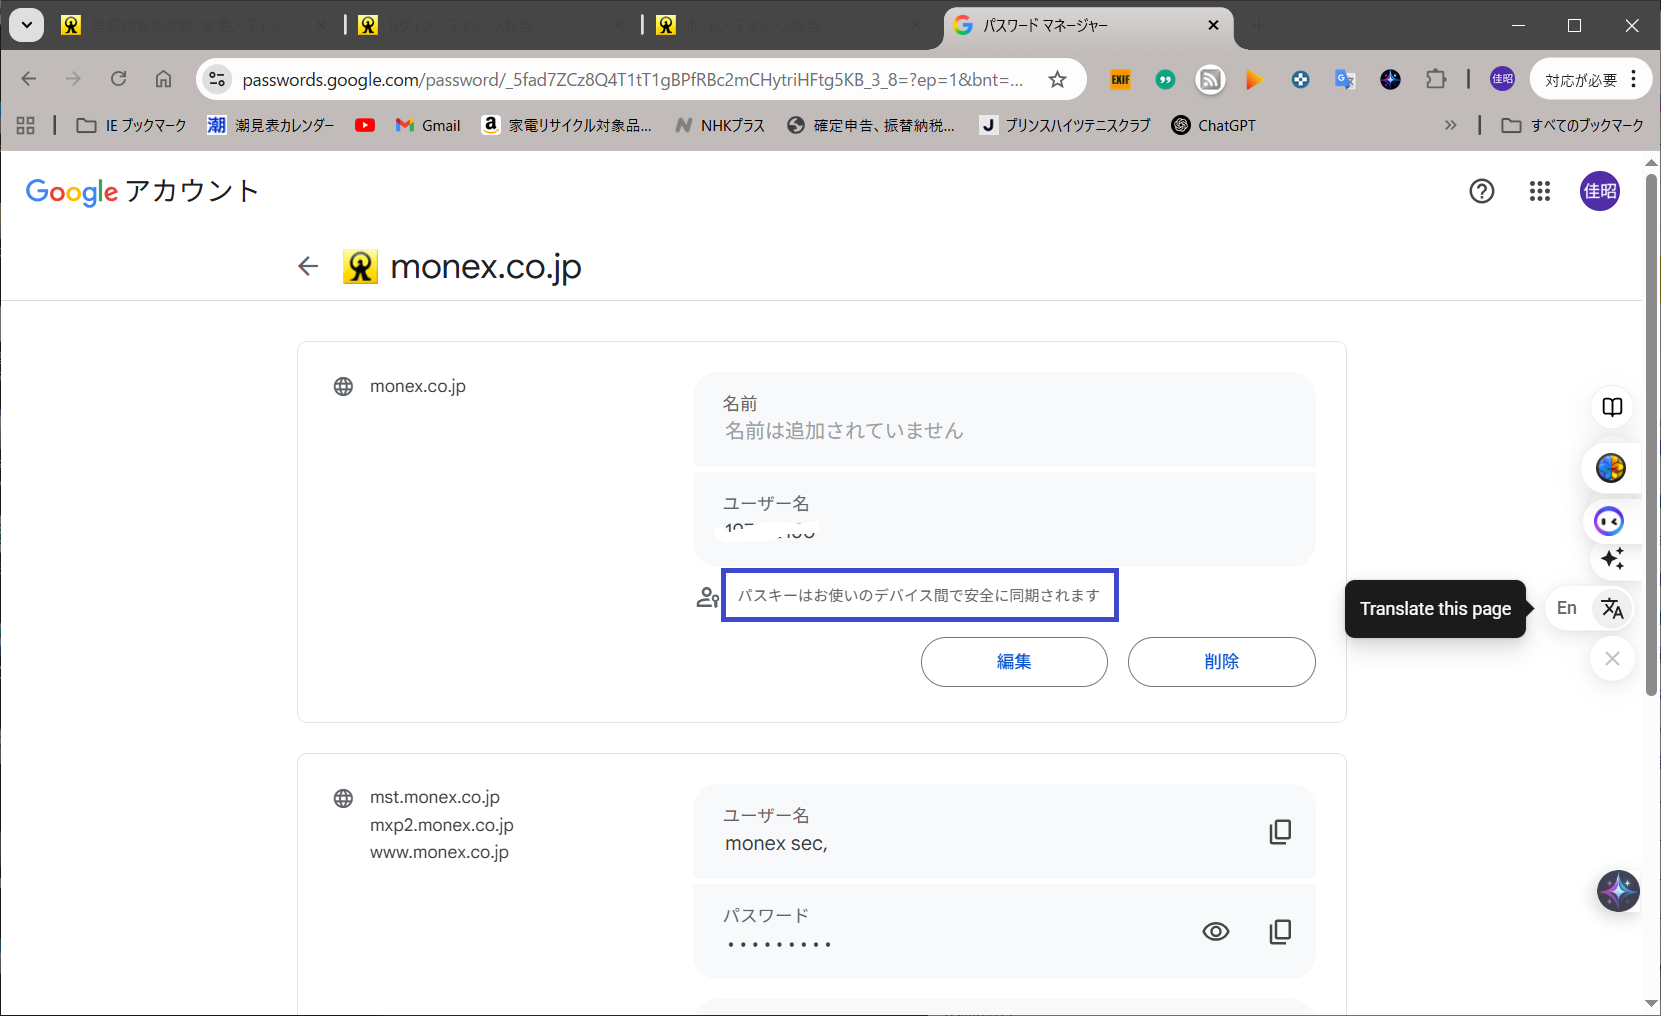Open the IE ブックマーク bookmarks folder
1661x1016 pixels.
coord(132,125)
